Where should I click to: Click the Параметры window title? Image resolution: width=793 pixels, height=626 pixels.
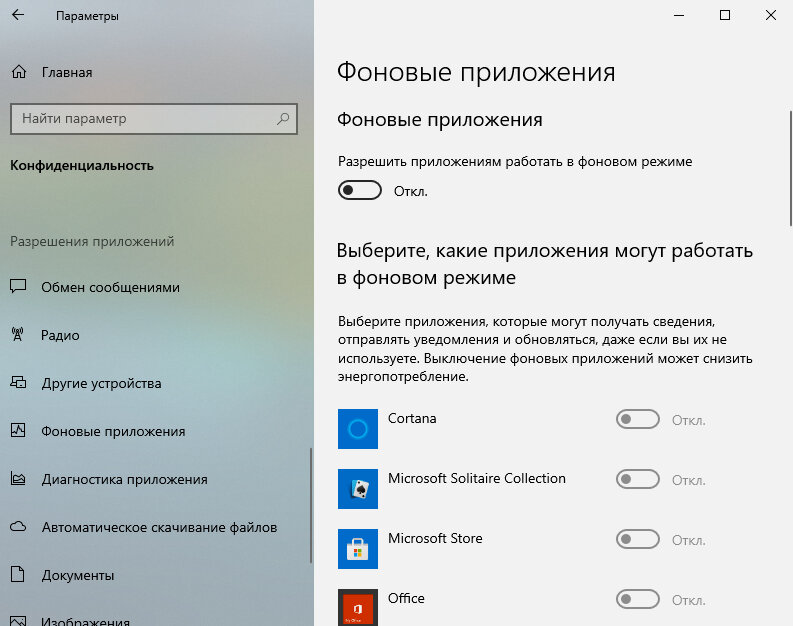87,16
